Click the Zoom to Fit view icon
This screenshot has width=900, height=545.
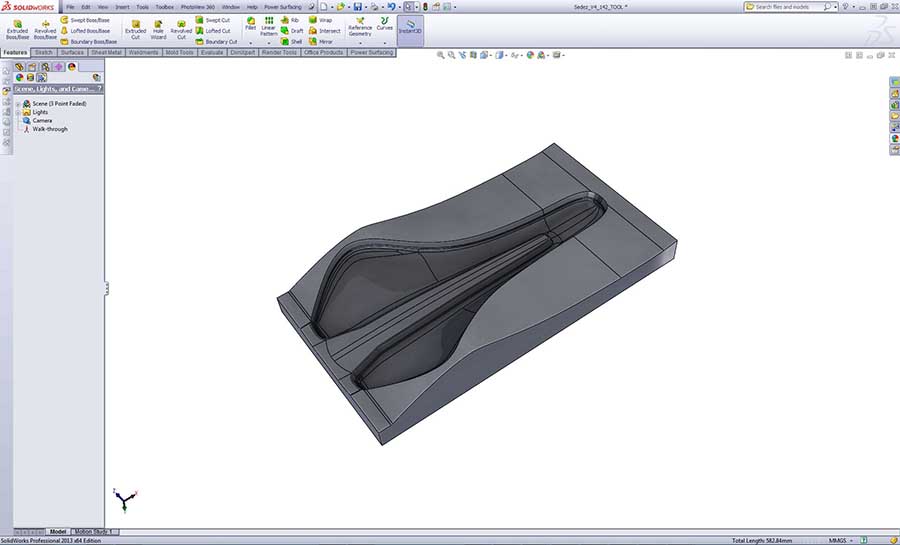pyautogui.click(x=442, y=55)
